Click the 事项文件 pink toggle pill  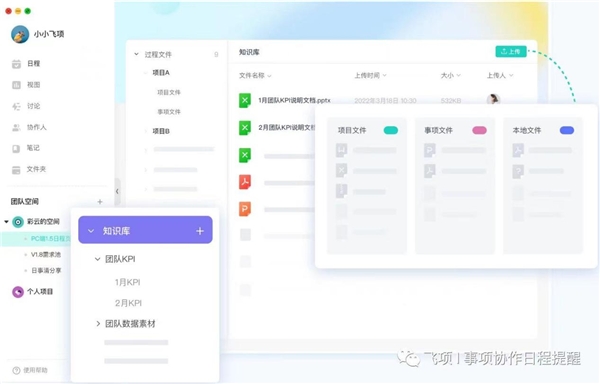pyautogui.click(x=479, y=130)
